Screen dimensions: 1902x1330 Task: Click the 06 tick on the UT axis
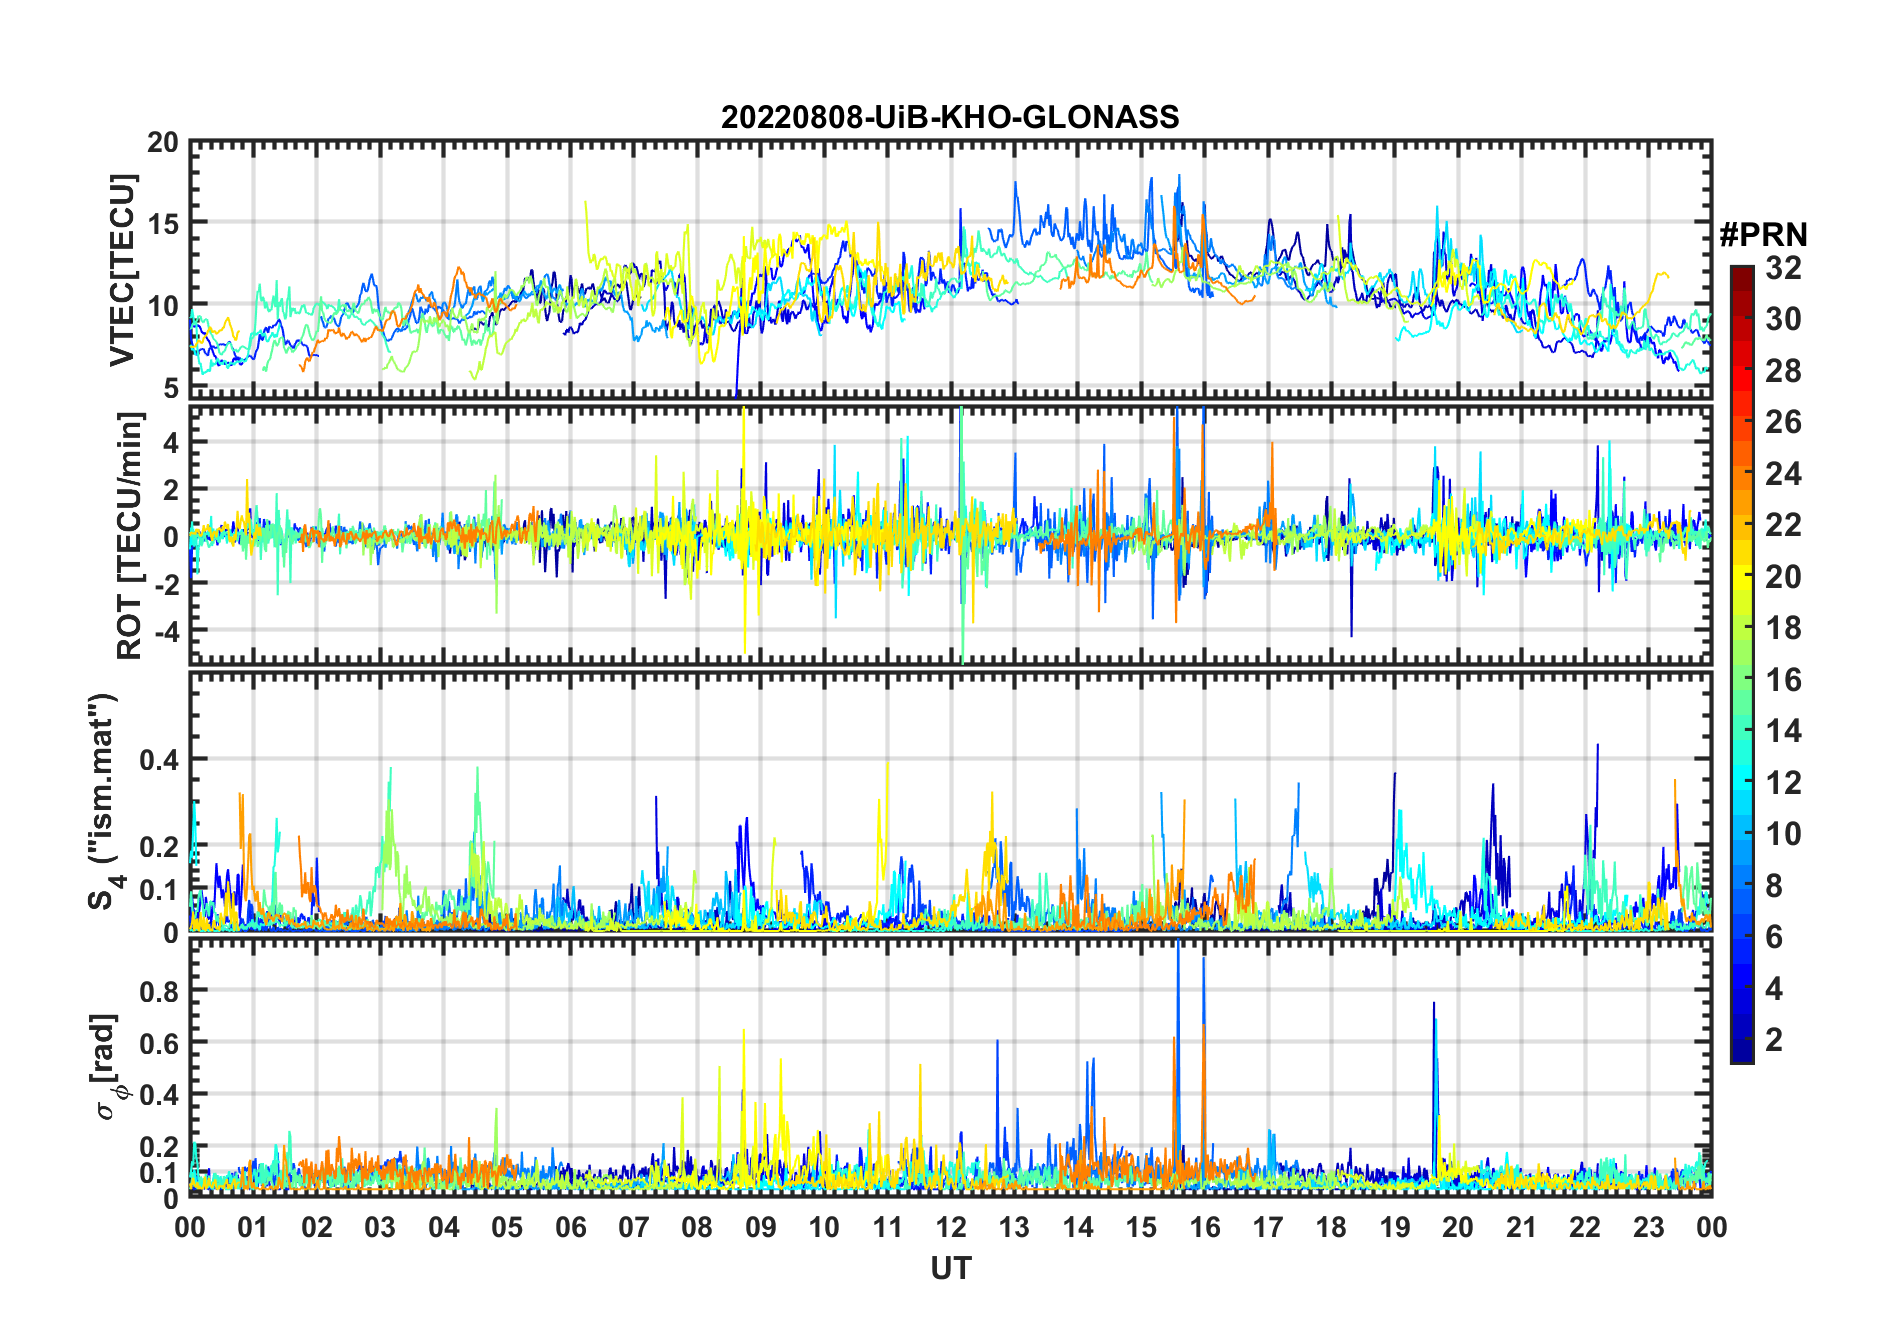tap(571, 1226)
